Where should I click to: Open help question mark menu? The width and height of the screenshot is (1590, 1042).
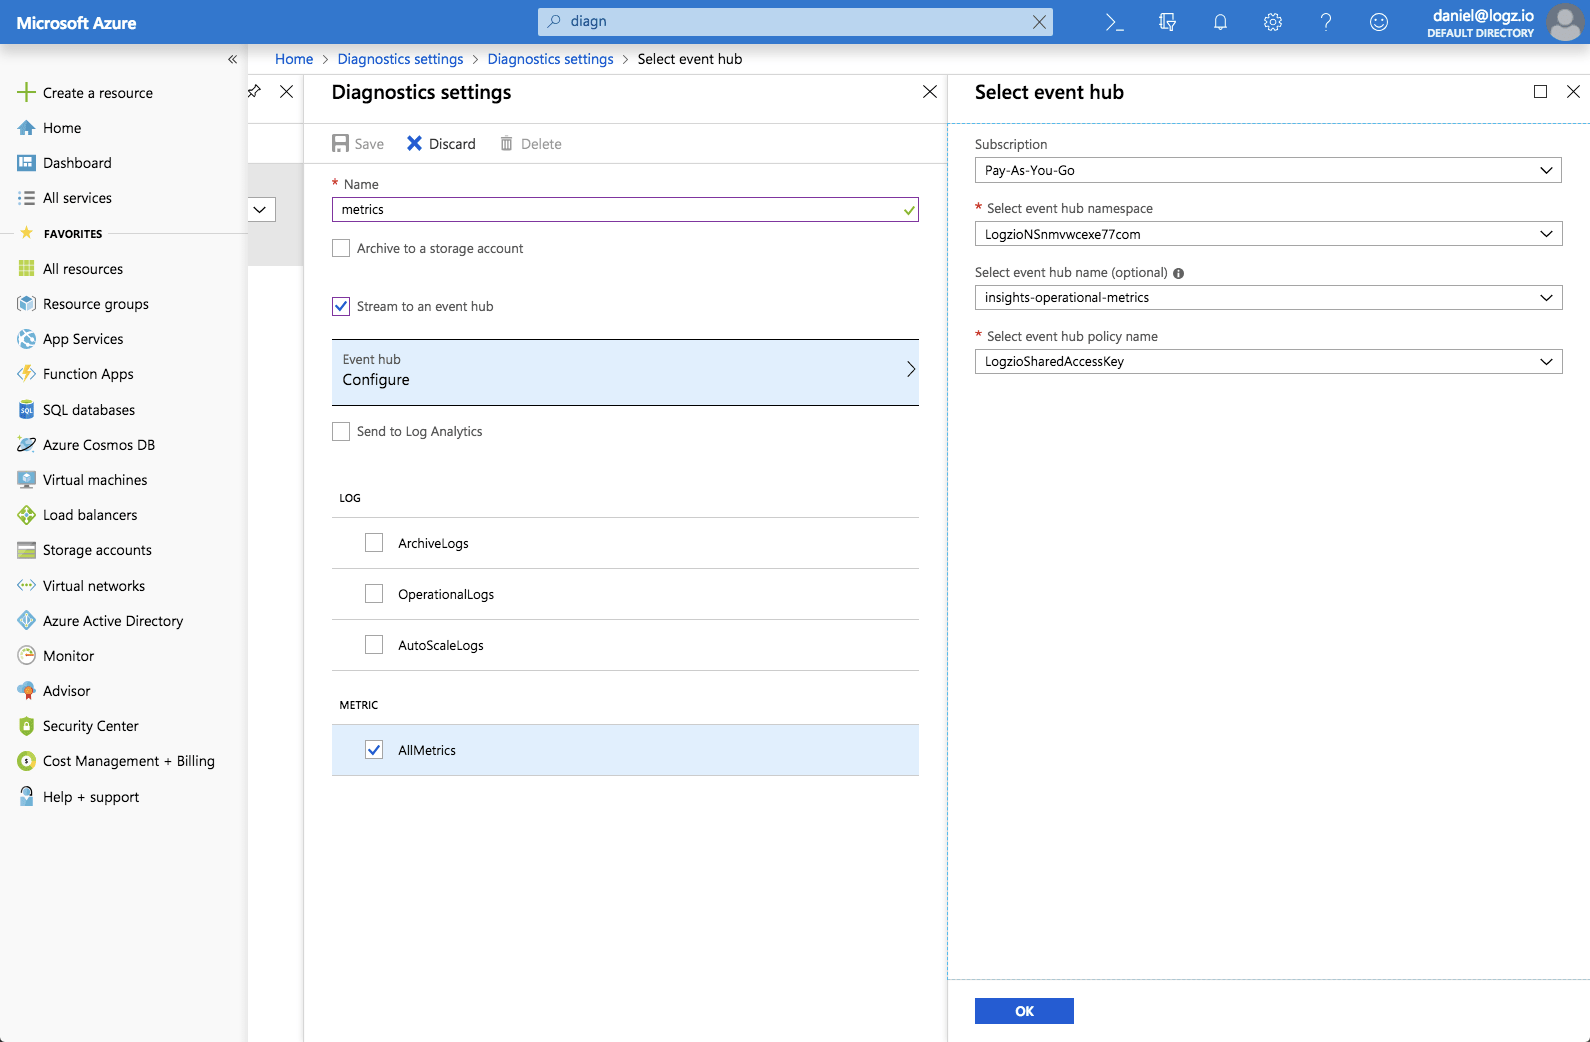pyautogui.click(x=1326, y=22)
